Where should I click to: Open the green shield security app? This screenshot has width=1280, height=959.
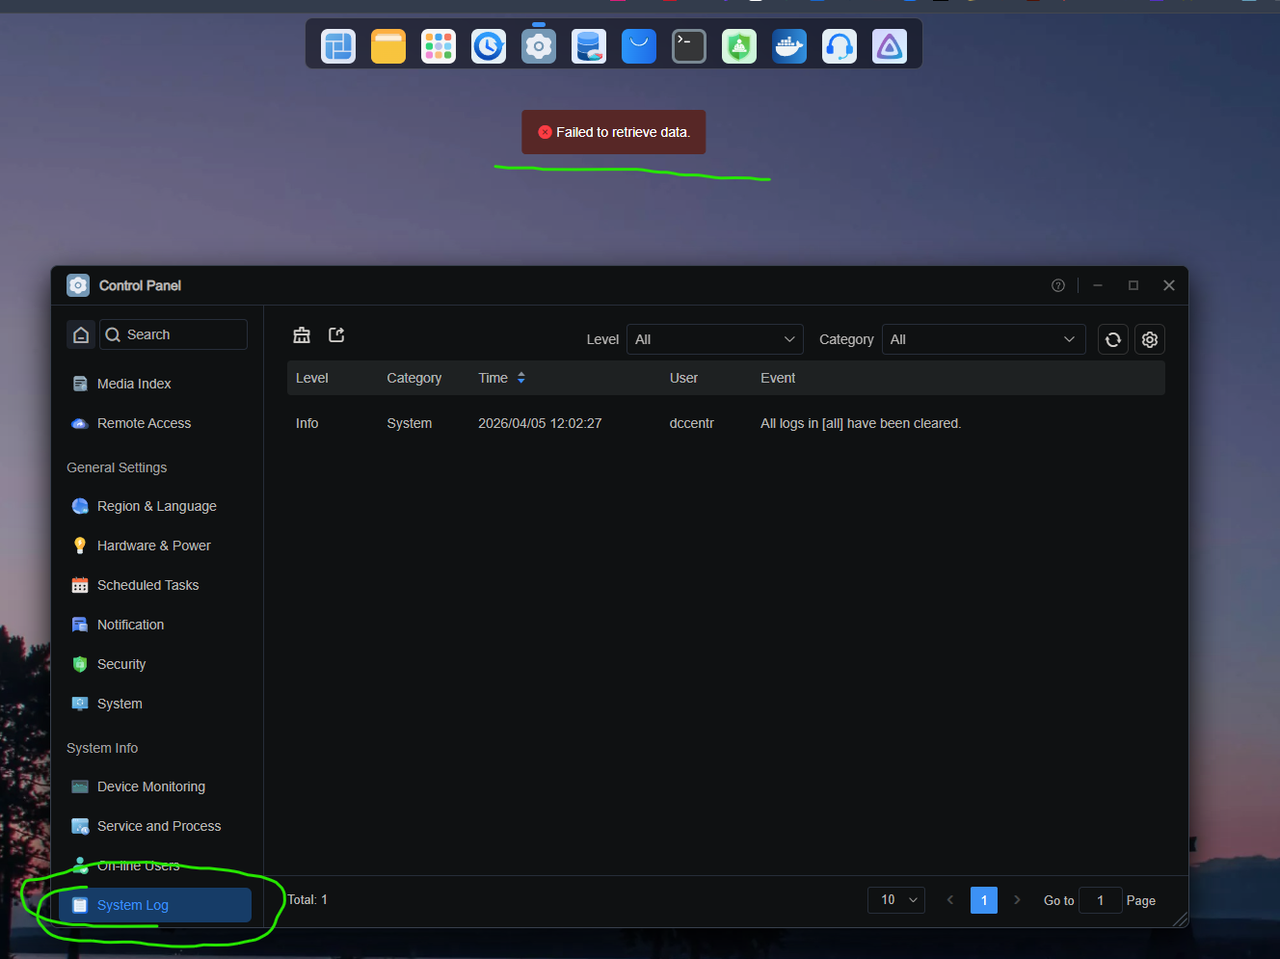(x=739, y=46)
